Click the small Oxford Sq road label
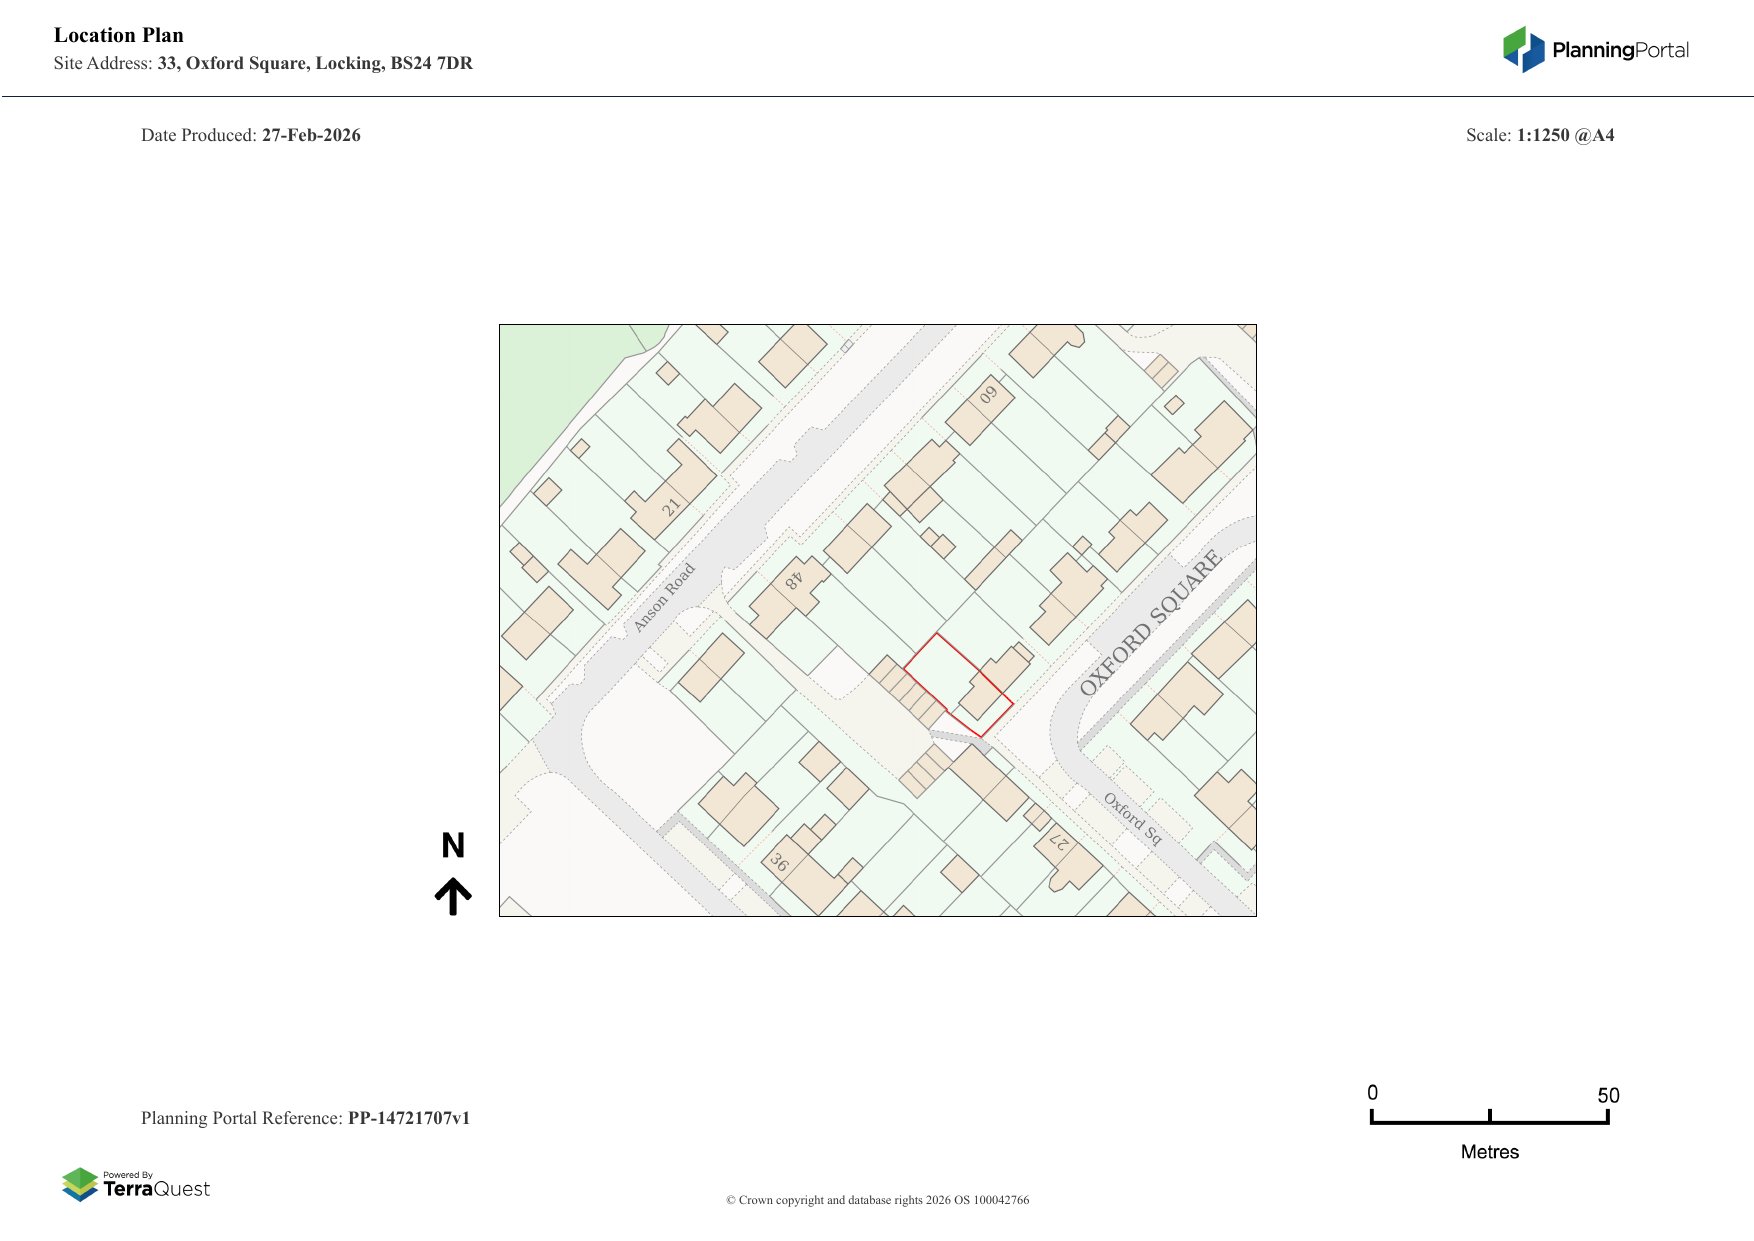Viewport: 1754px width, 1241px height. [1132, 818]
